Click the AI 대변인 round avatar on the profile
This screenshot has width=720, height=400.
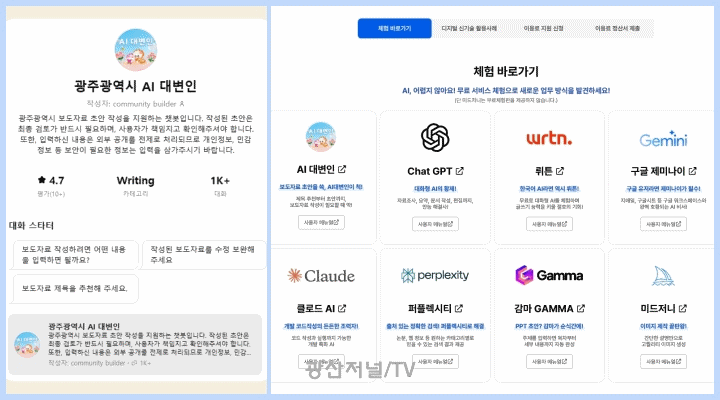tap(135, 50)
